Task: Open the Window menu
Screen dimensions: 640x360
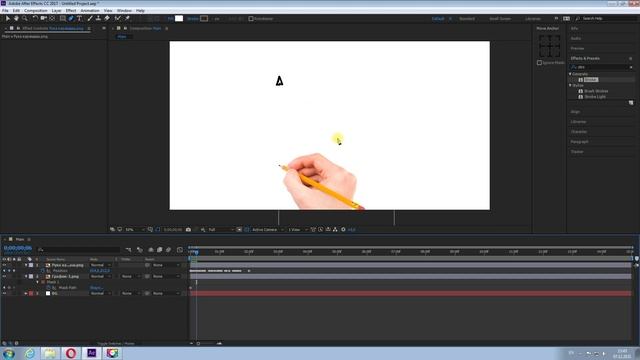Action: [124, 11]
